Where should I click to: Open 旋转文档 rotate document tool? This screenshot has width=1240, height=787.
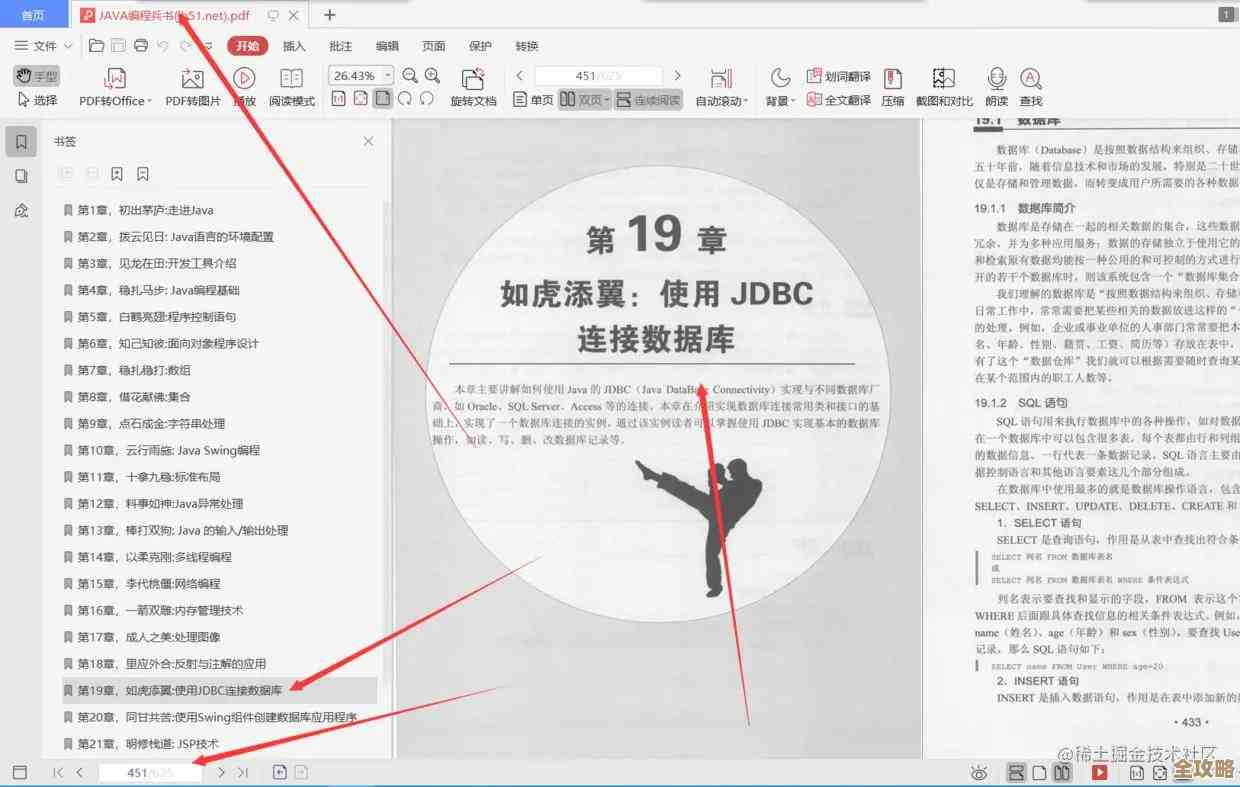(473, 88)
